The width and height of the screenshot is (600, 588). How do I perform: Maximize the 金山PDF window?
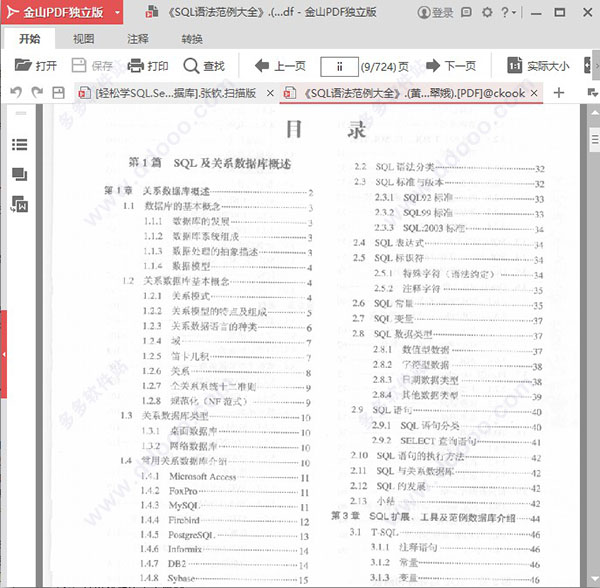click(x=559, y=13)
